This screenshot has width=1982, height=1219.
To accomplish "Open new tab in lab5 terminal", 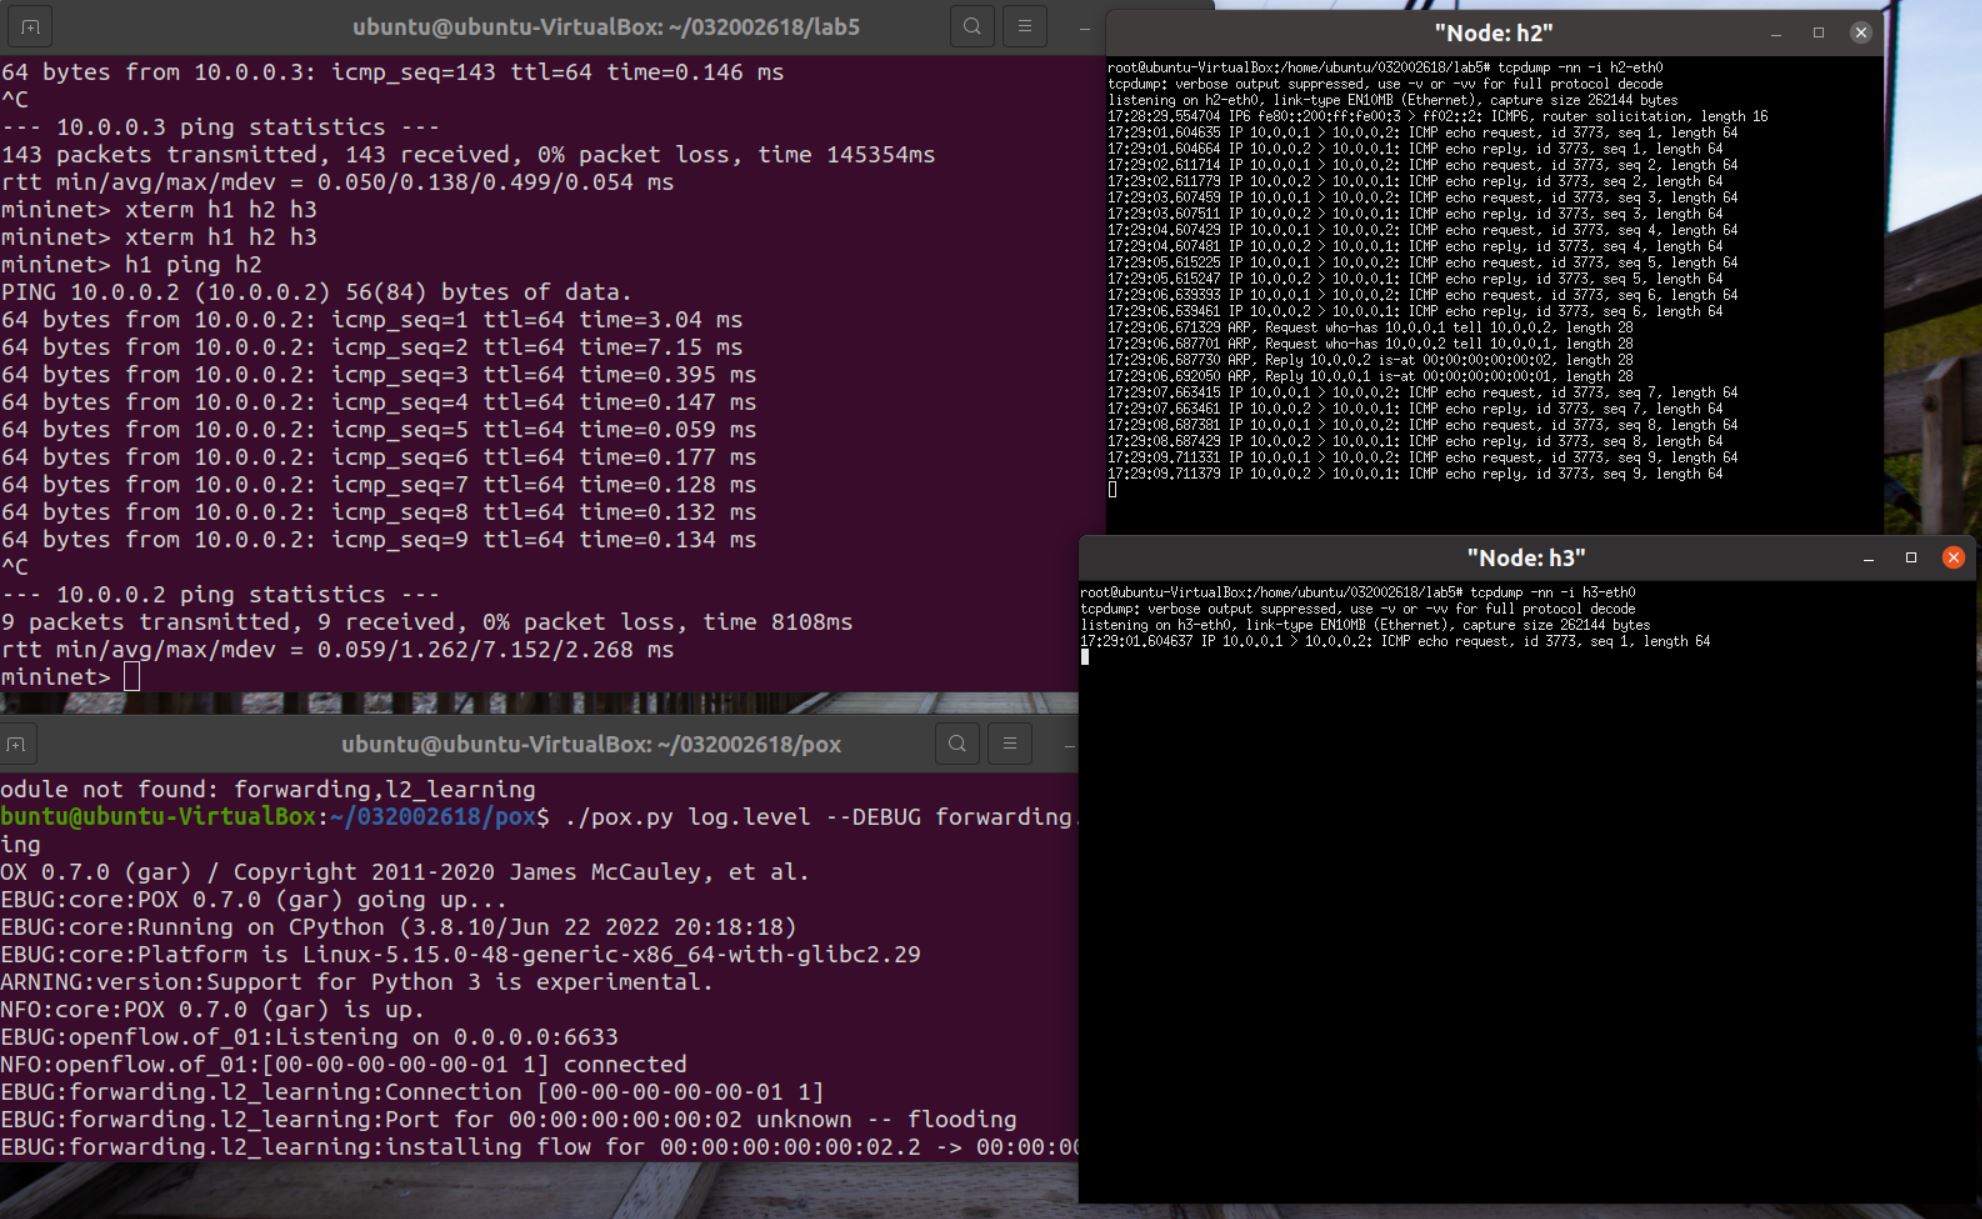I will [x=30, y=27].
